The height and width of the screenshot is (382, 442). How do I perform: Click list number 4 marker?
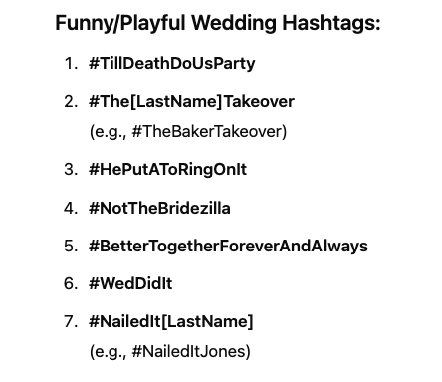click(71, 208)
